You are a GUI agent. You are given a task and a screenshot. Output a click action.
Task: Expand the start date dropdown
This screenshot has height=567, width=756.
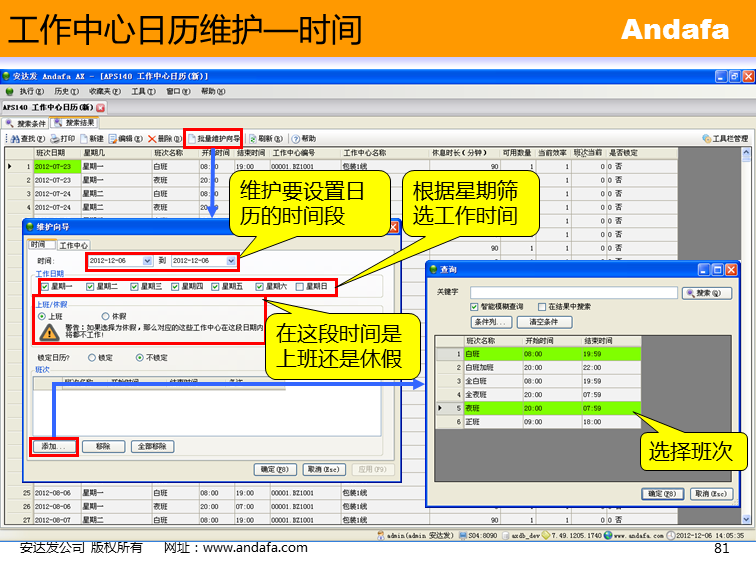[x=147, y=261]
